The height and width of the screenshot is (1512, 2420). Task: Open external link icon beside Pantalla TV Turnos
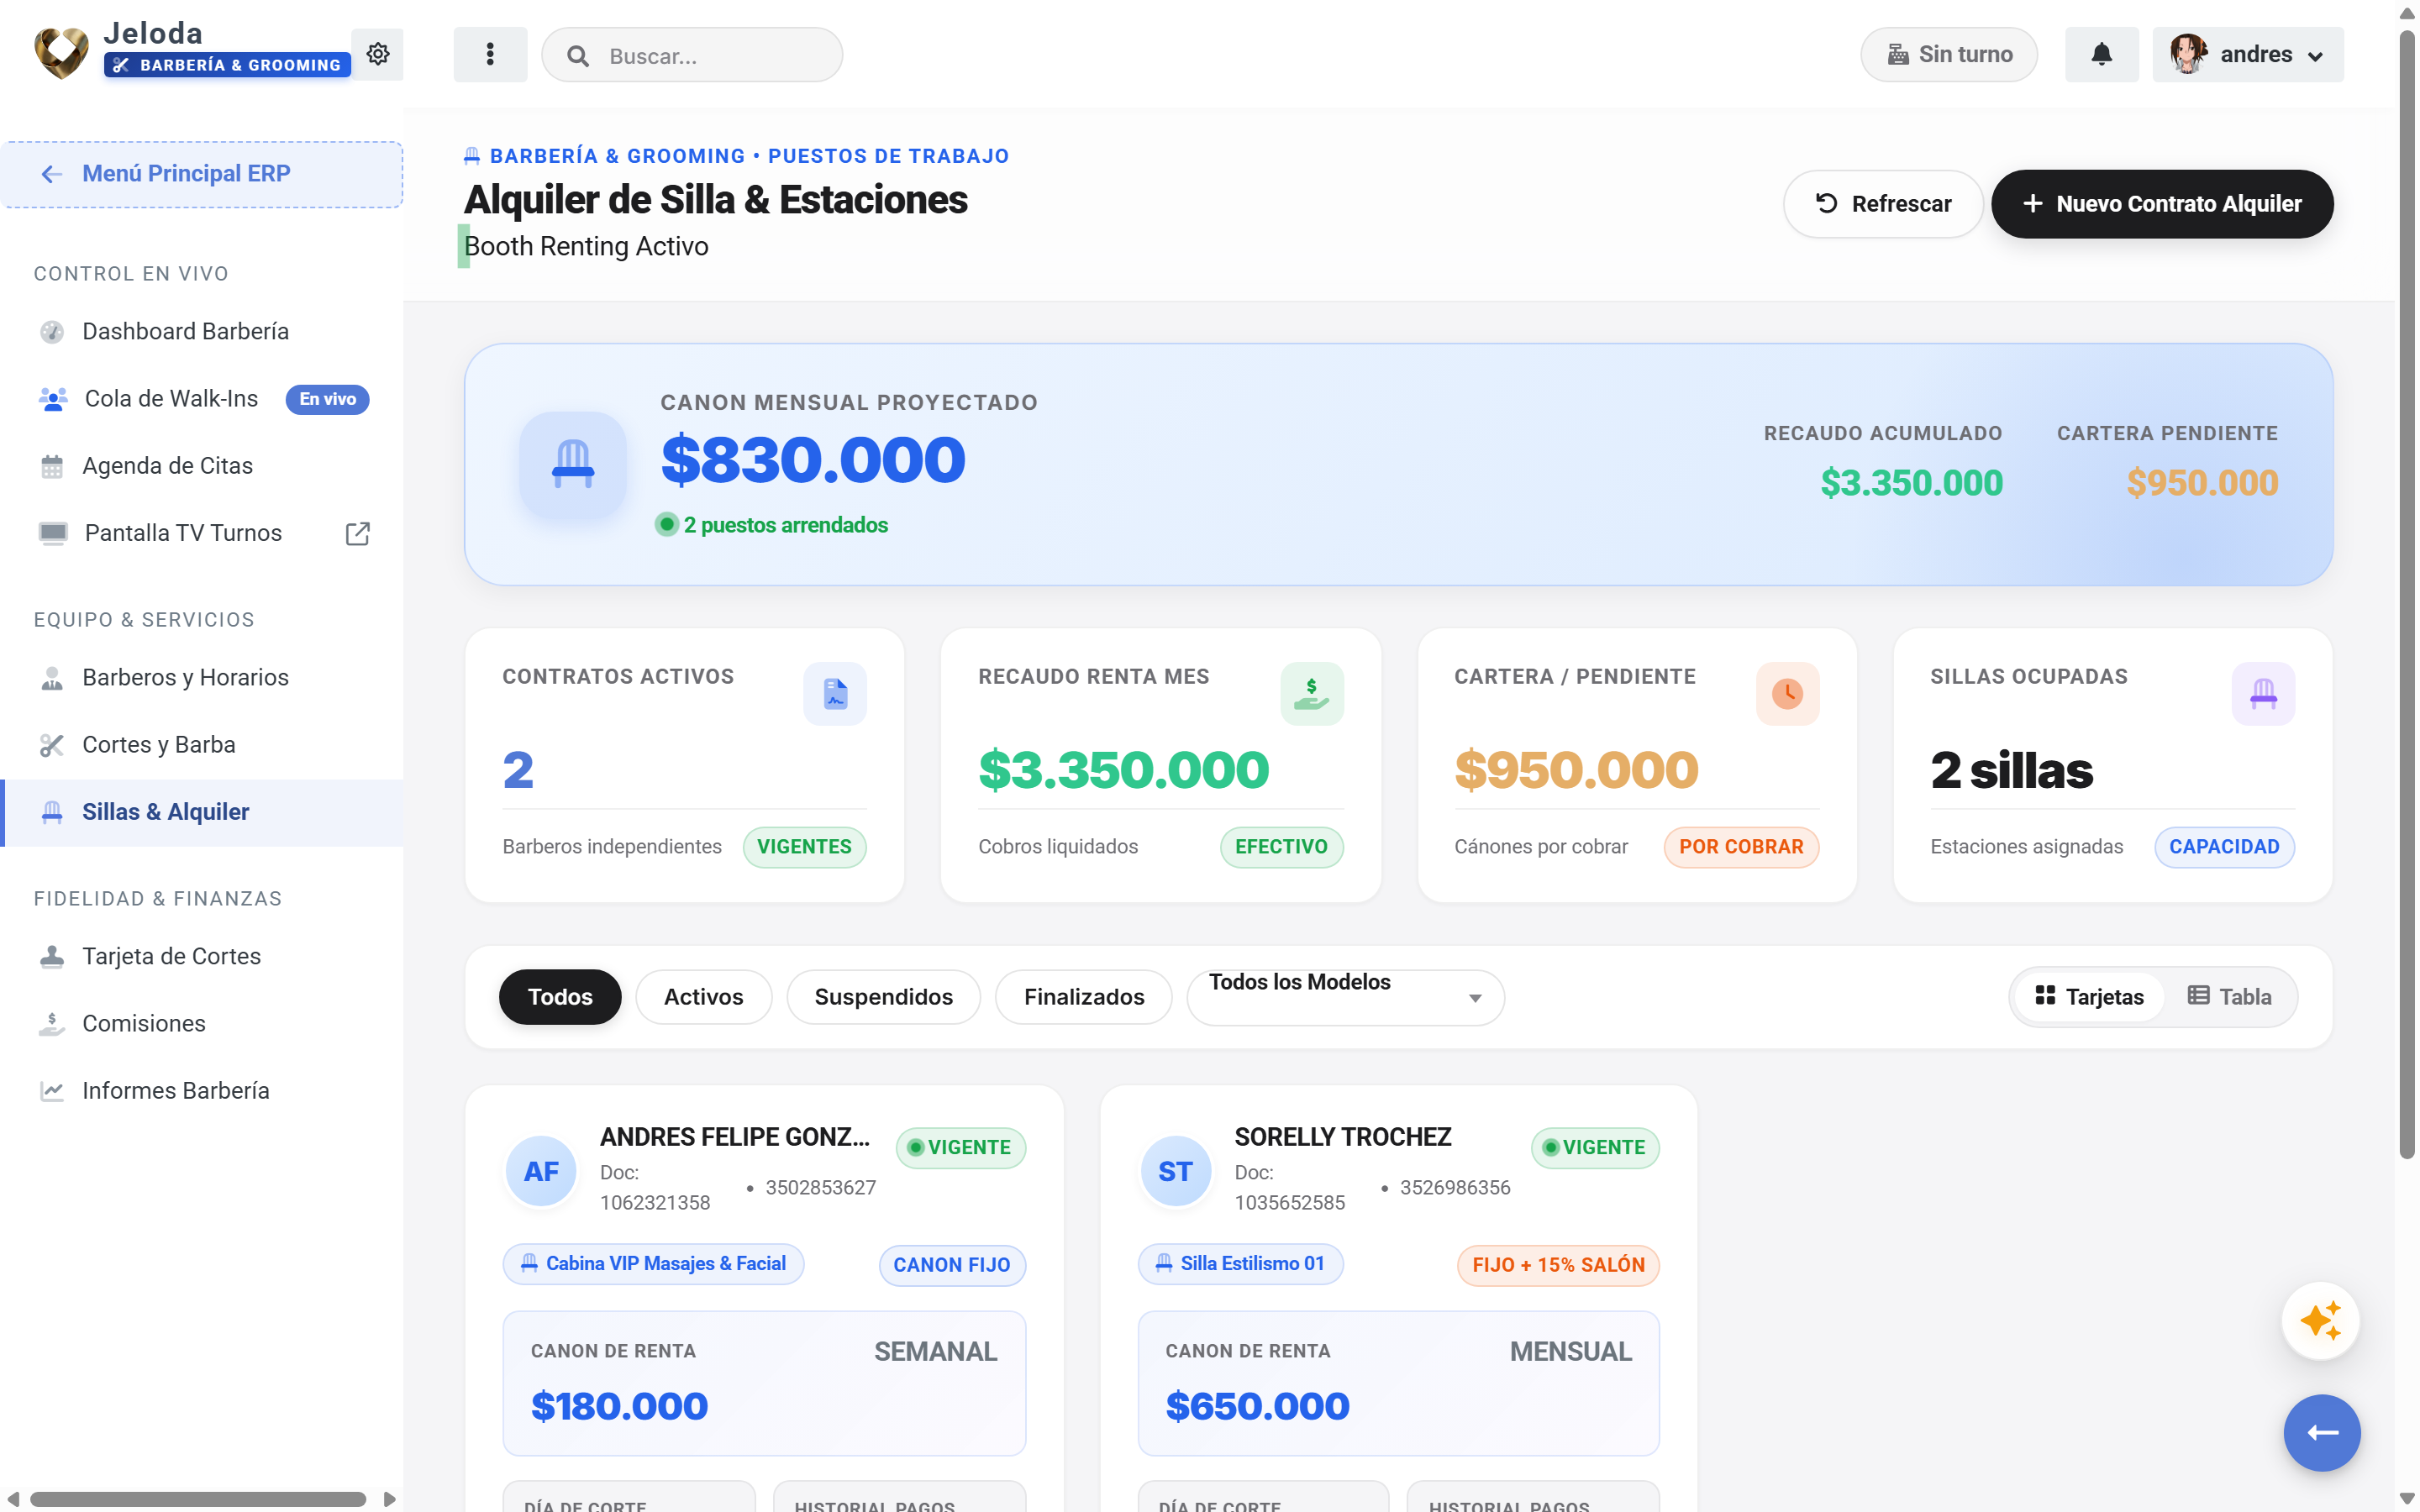tap(357, 533)
